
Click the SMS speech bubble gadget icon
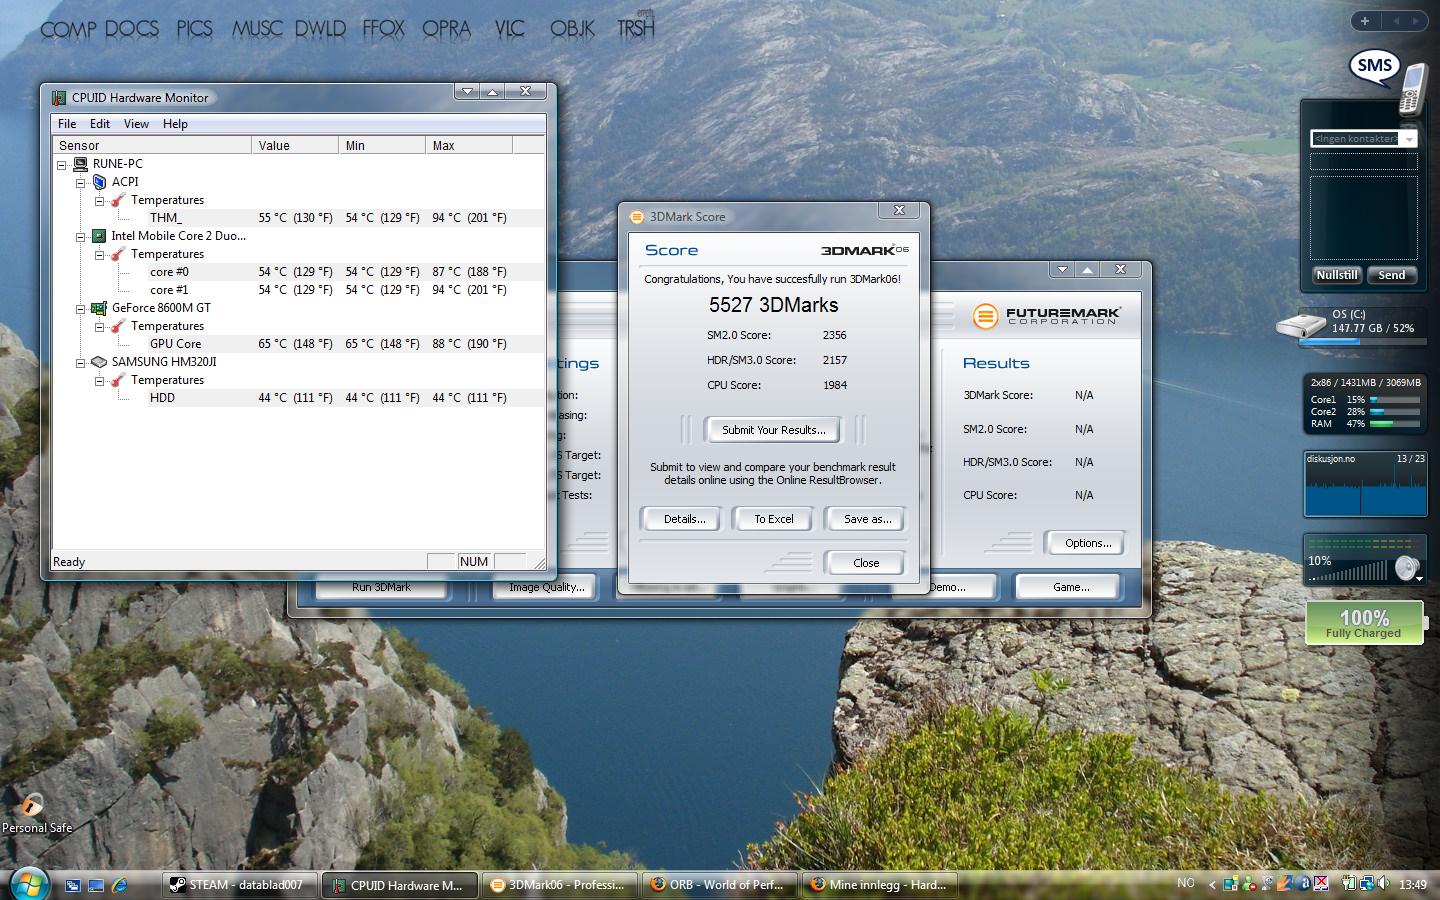(1374, 67)
